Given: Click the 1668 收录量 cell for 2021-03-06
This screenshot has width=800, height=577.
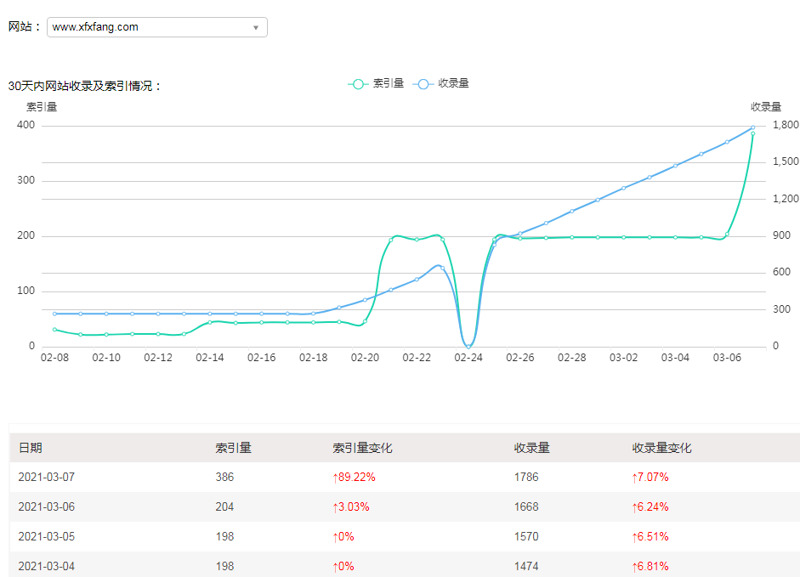Looking at the screenshot, I should coord(527,507).
